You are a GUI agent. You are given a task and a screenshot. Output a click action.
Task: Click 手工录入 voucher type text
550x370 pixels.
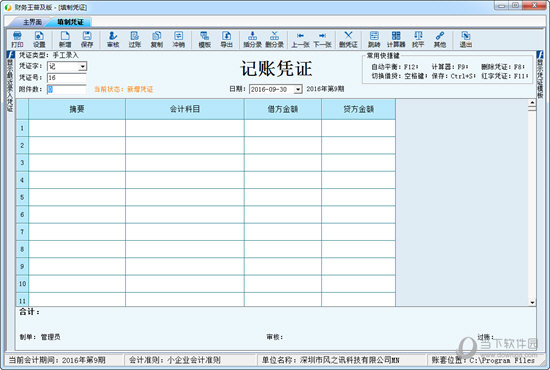66,55
